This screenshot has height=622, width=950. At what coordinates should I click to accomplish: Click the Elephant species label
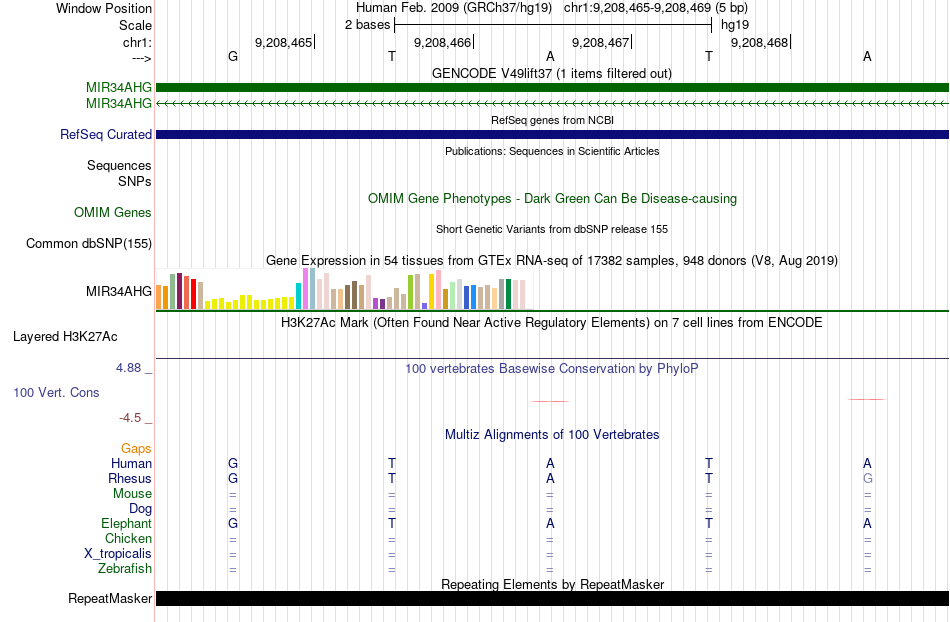click(x=126, y=523)
